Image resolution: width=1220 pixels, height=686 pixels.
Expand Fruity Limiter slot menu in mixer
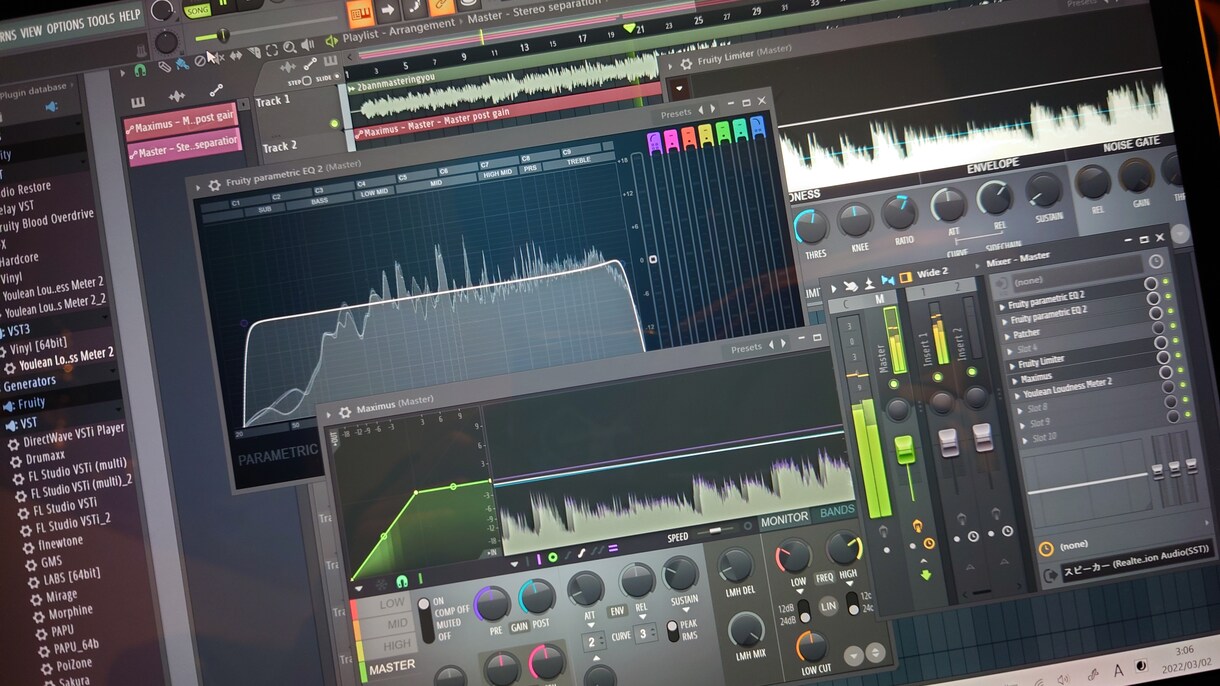[1013, 366]
